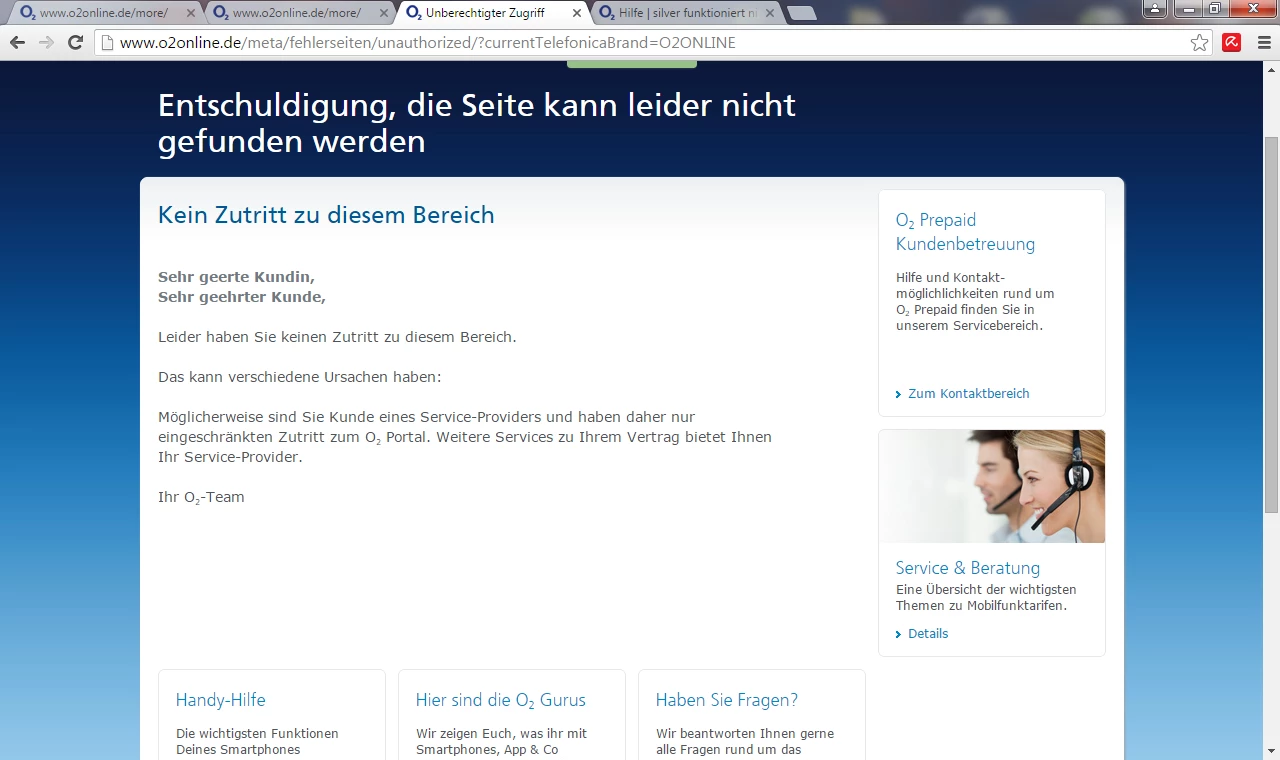Open the Handy-Hilfe card title

point(221,700)
